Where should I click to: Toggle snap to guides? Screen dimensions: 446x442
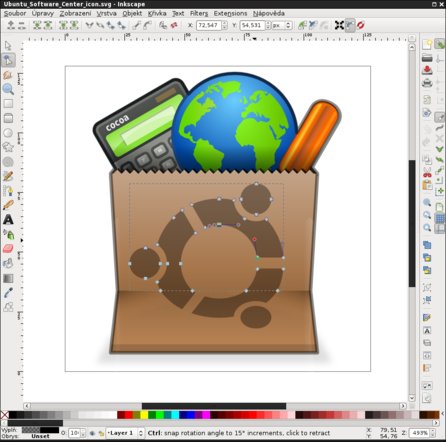[440, 229]
